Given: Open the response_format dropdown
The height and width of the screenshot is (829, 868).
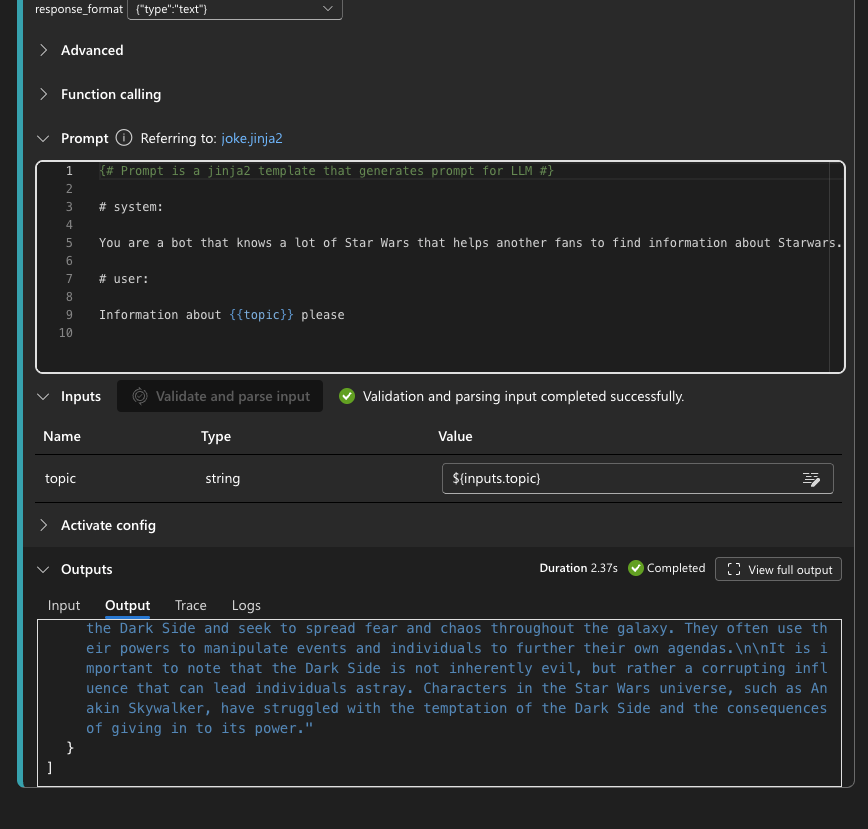Looking at the screenshot, I should coord(235,9).
